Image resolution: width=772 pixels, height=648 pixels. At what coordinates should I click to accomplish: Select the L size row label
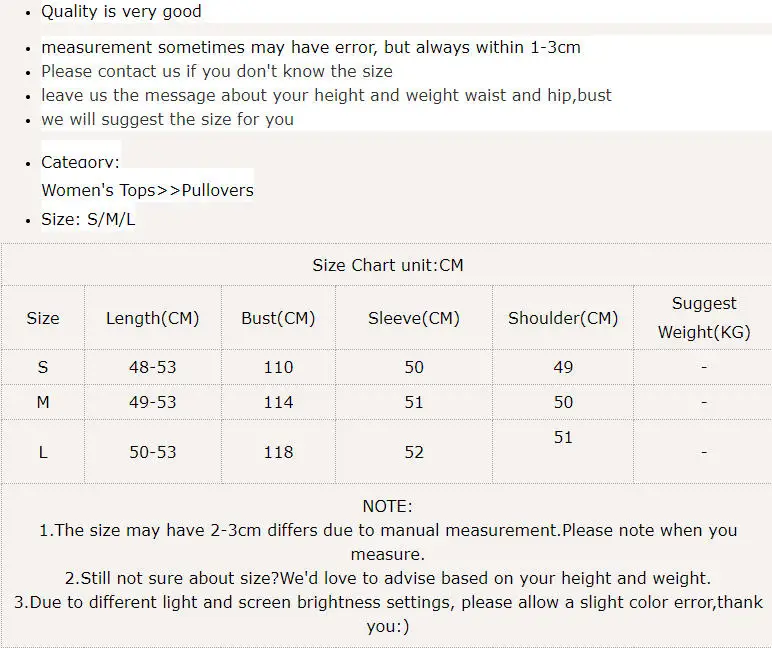click(x=43, y=452)
